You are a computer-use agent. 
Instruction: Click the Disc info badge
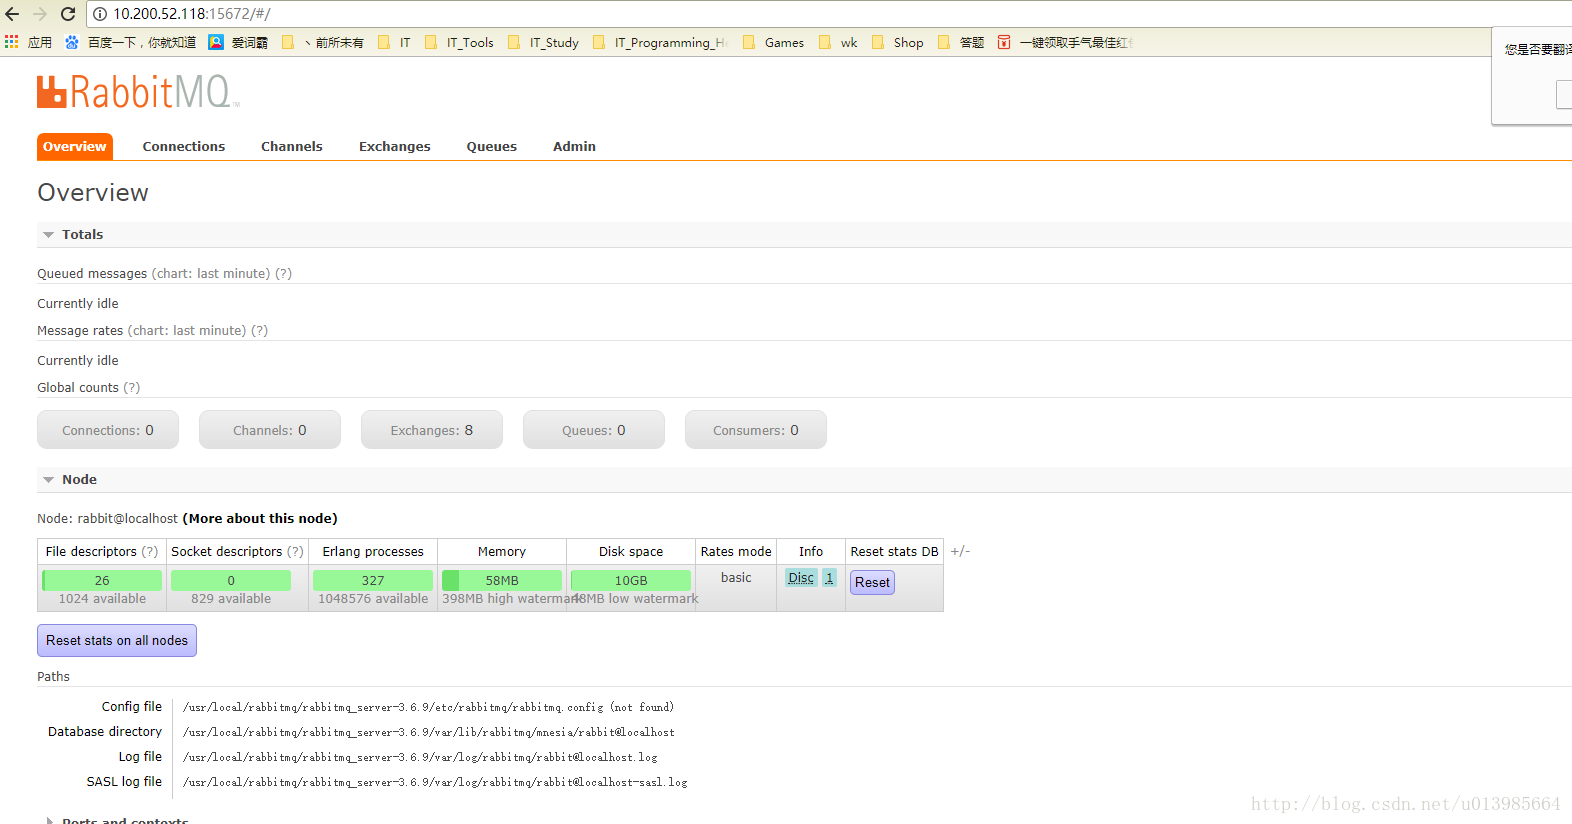coord(801,578)
